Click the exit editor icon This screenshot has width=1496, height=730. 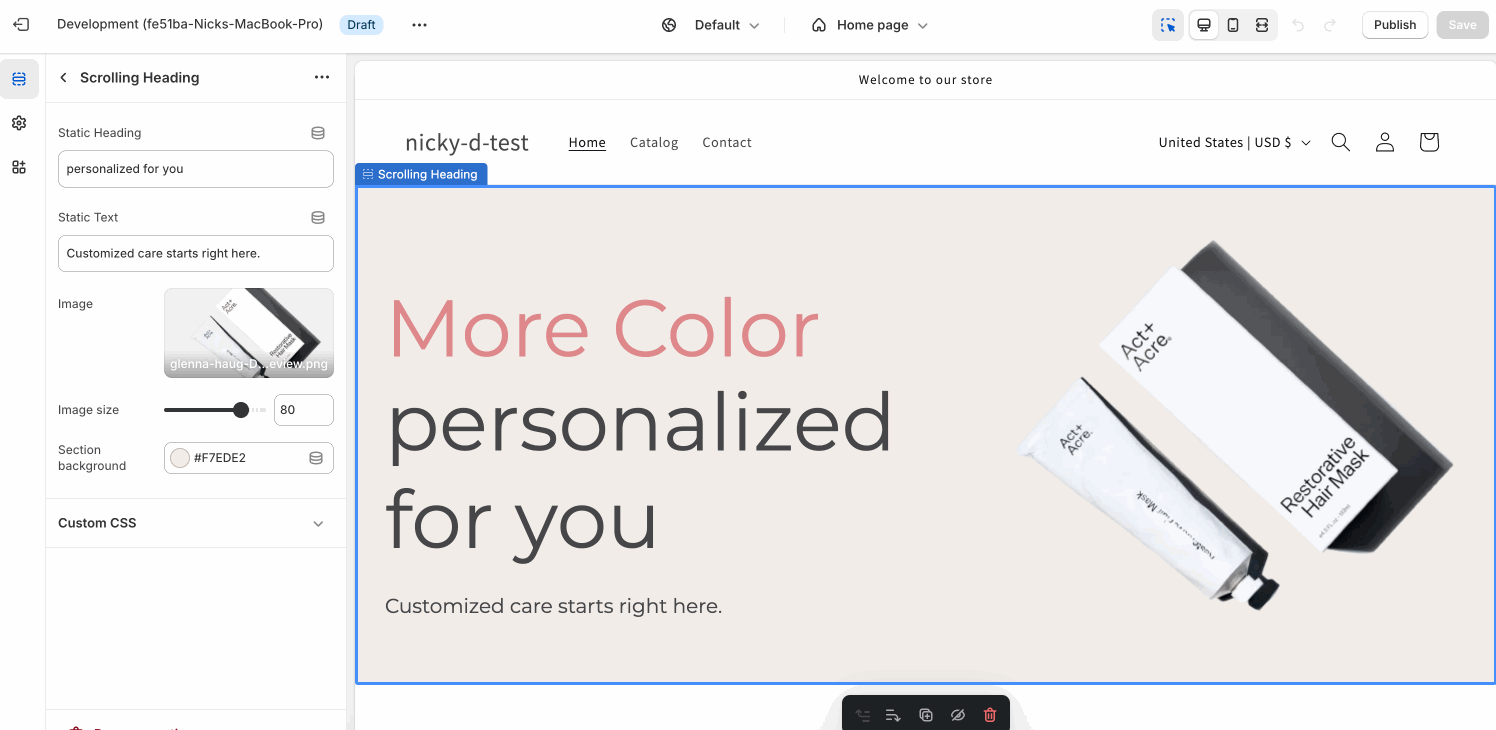(21, 25)
